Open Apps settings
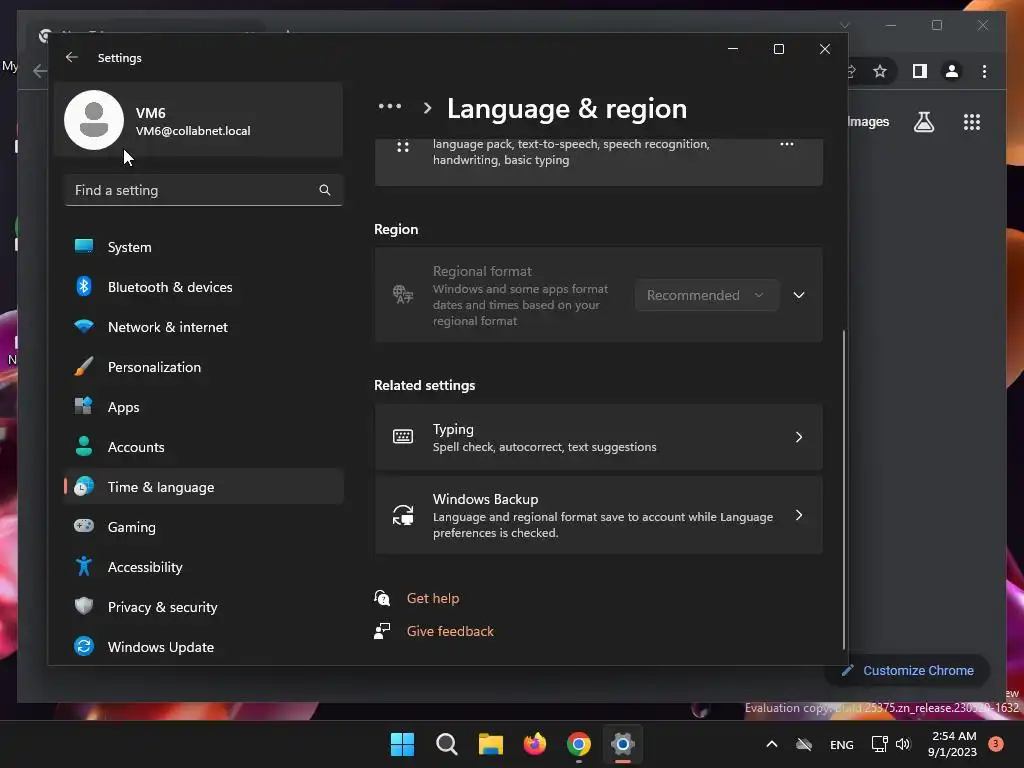The width and height of the screenshot is (1024, 768). pos(203,407)
